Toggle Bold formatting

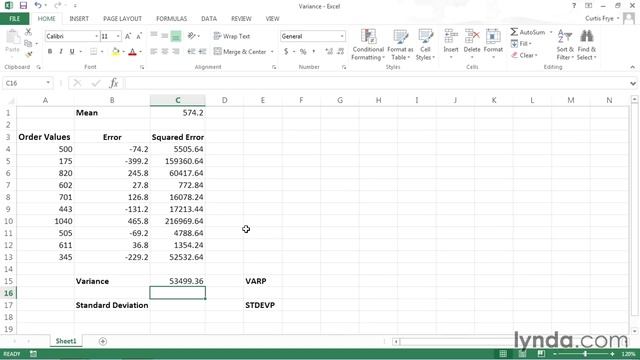pyautogui.click(x=50, y=51)
